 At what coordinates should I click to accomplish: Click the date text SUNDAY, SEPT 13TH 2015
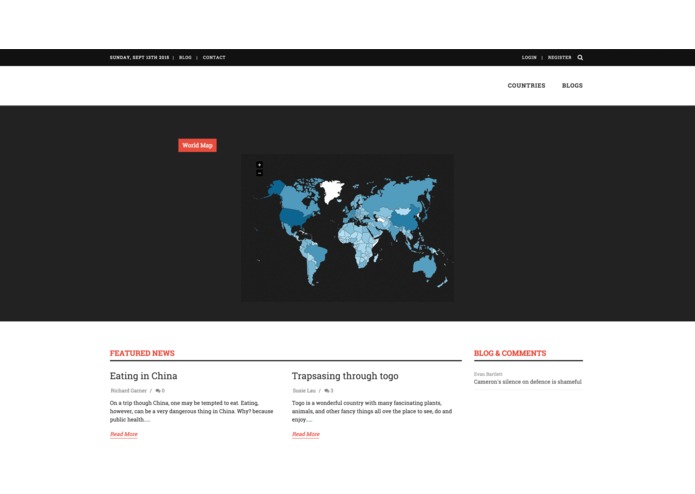coord(139,58)
